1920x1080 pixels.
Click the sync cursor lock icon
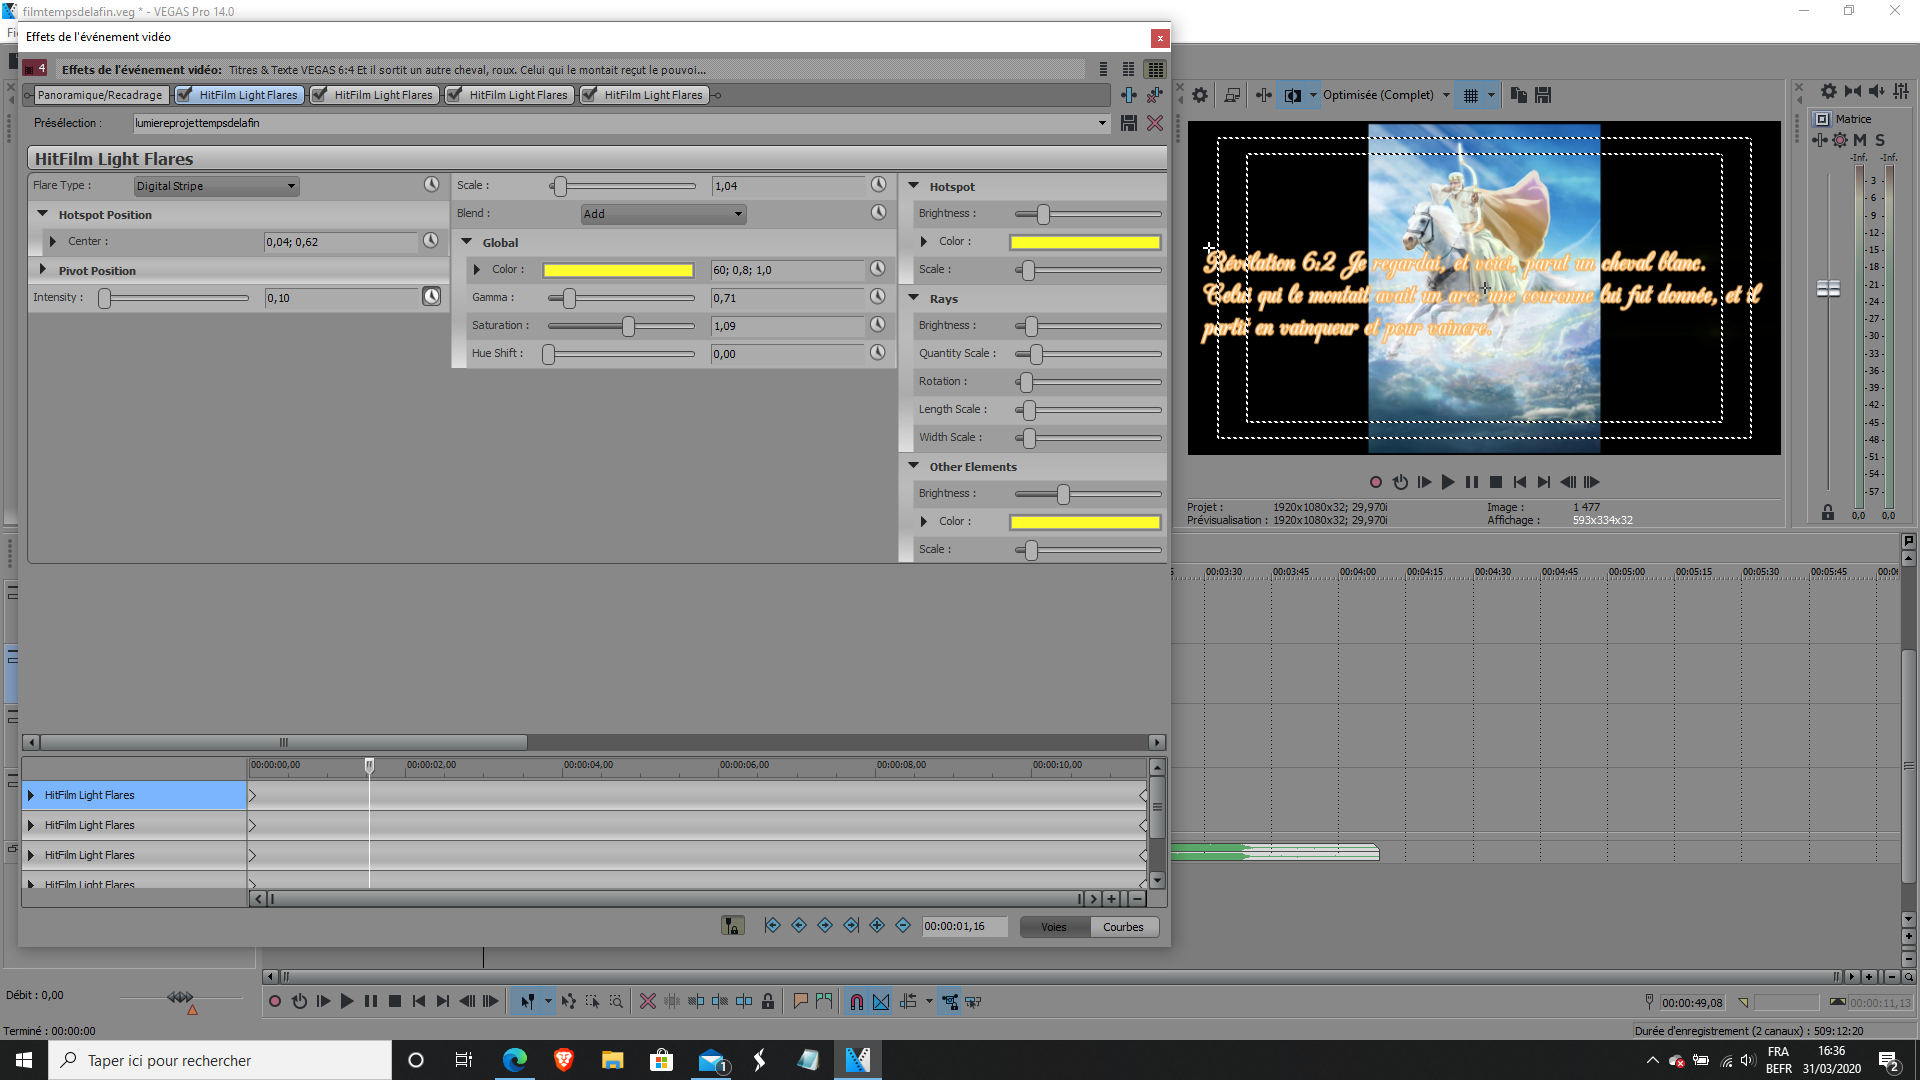[x=732, y=926]
